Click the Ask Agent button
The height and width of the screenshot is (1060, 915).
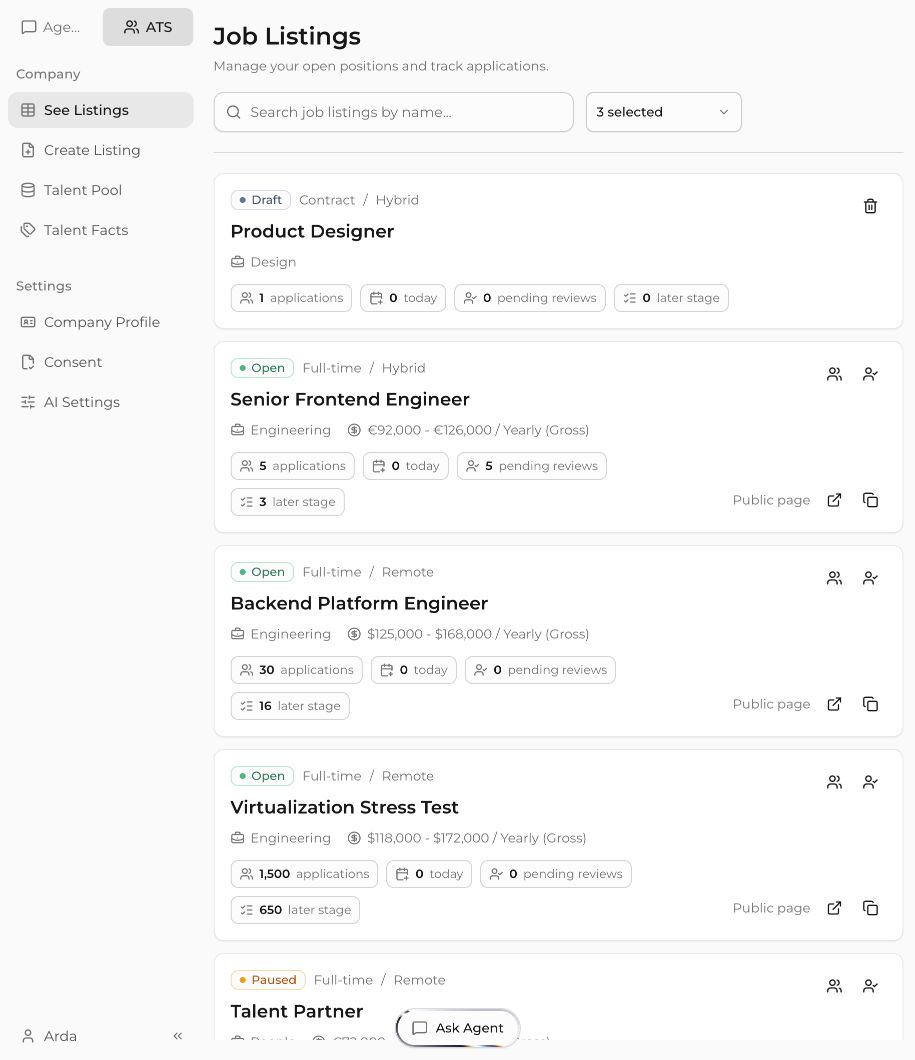click(x=458, y=1028)
